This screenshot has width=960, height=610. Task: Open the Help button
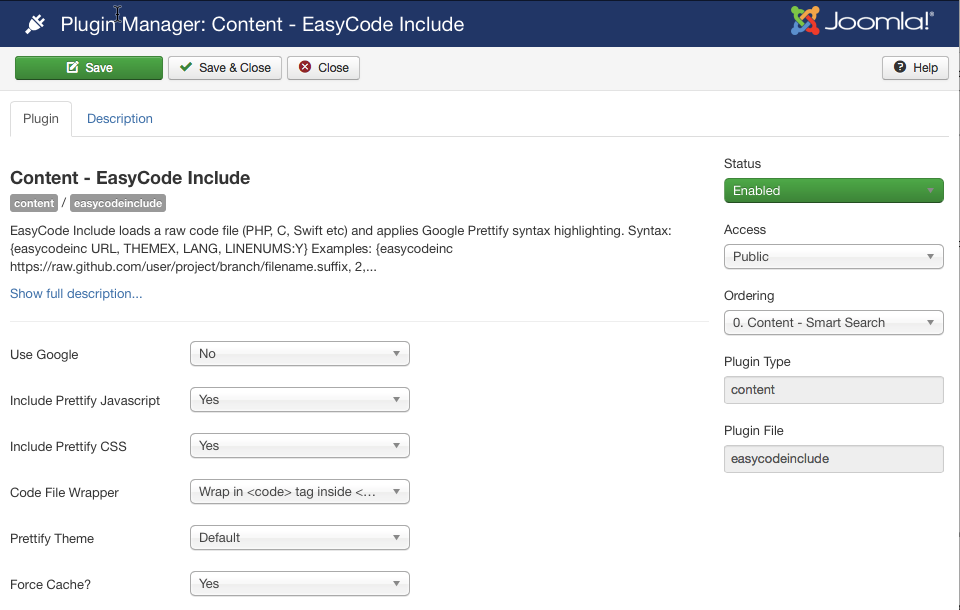(915, 68)
